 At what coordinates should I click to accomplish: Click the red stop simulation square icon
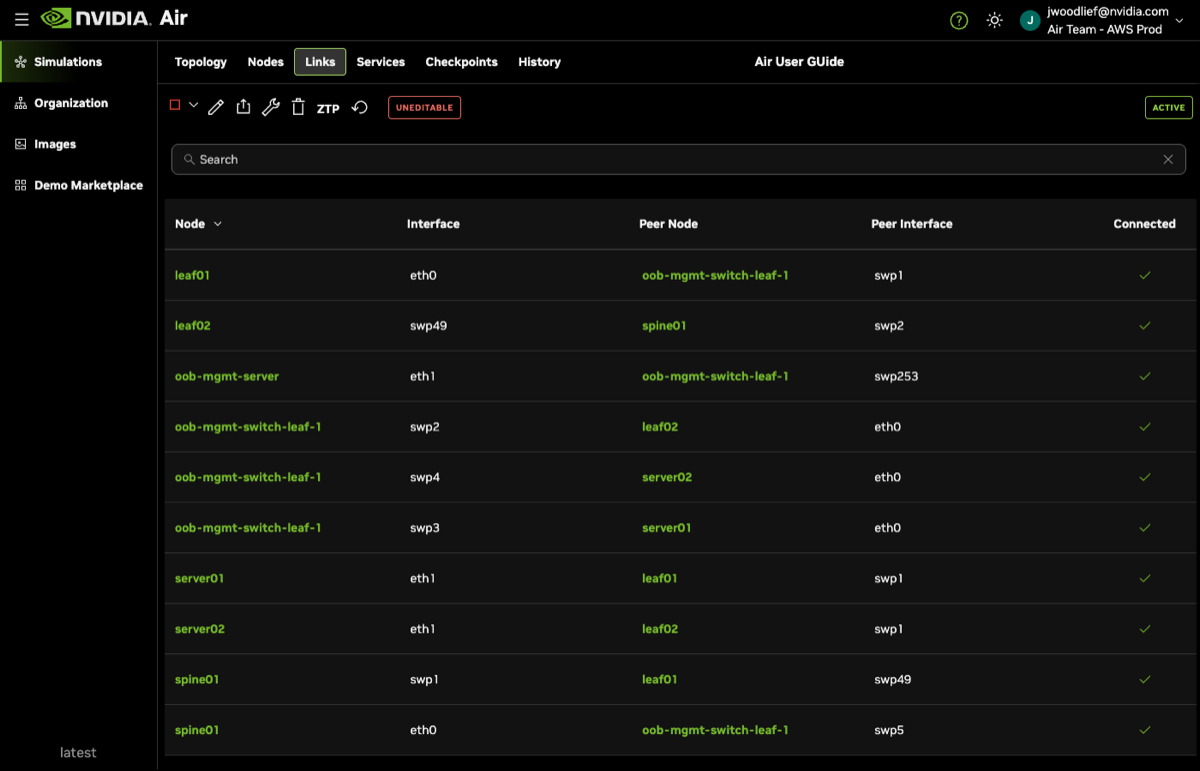click(x=175, y=105)
